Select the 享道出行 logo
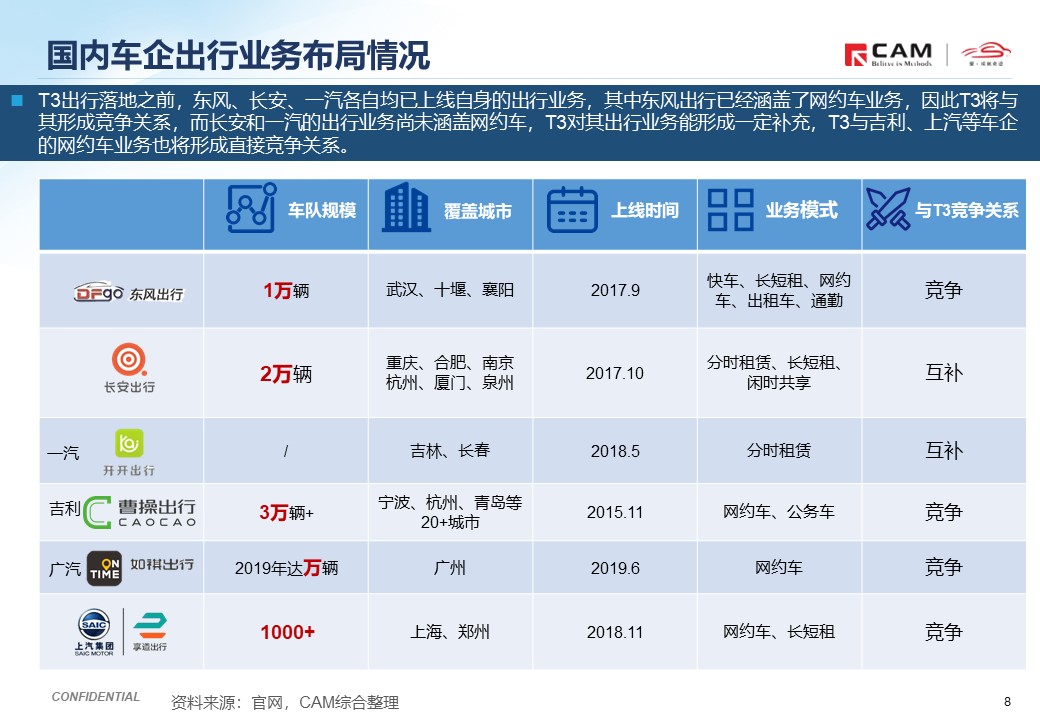1040x720 pixels. click(x=150, y=632)
